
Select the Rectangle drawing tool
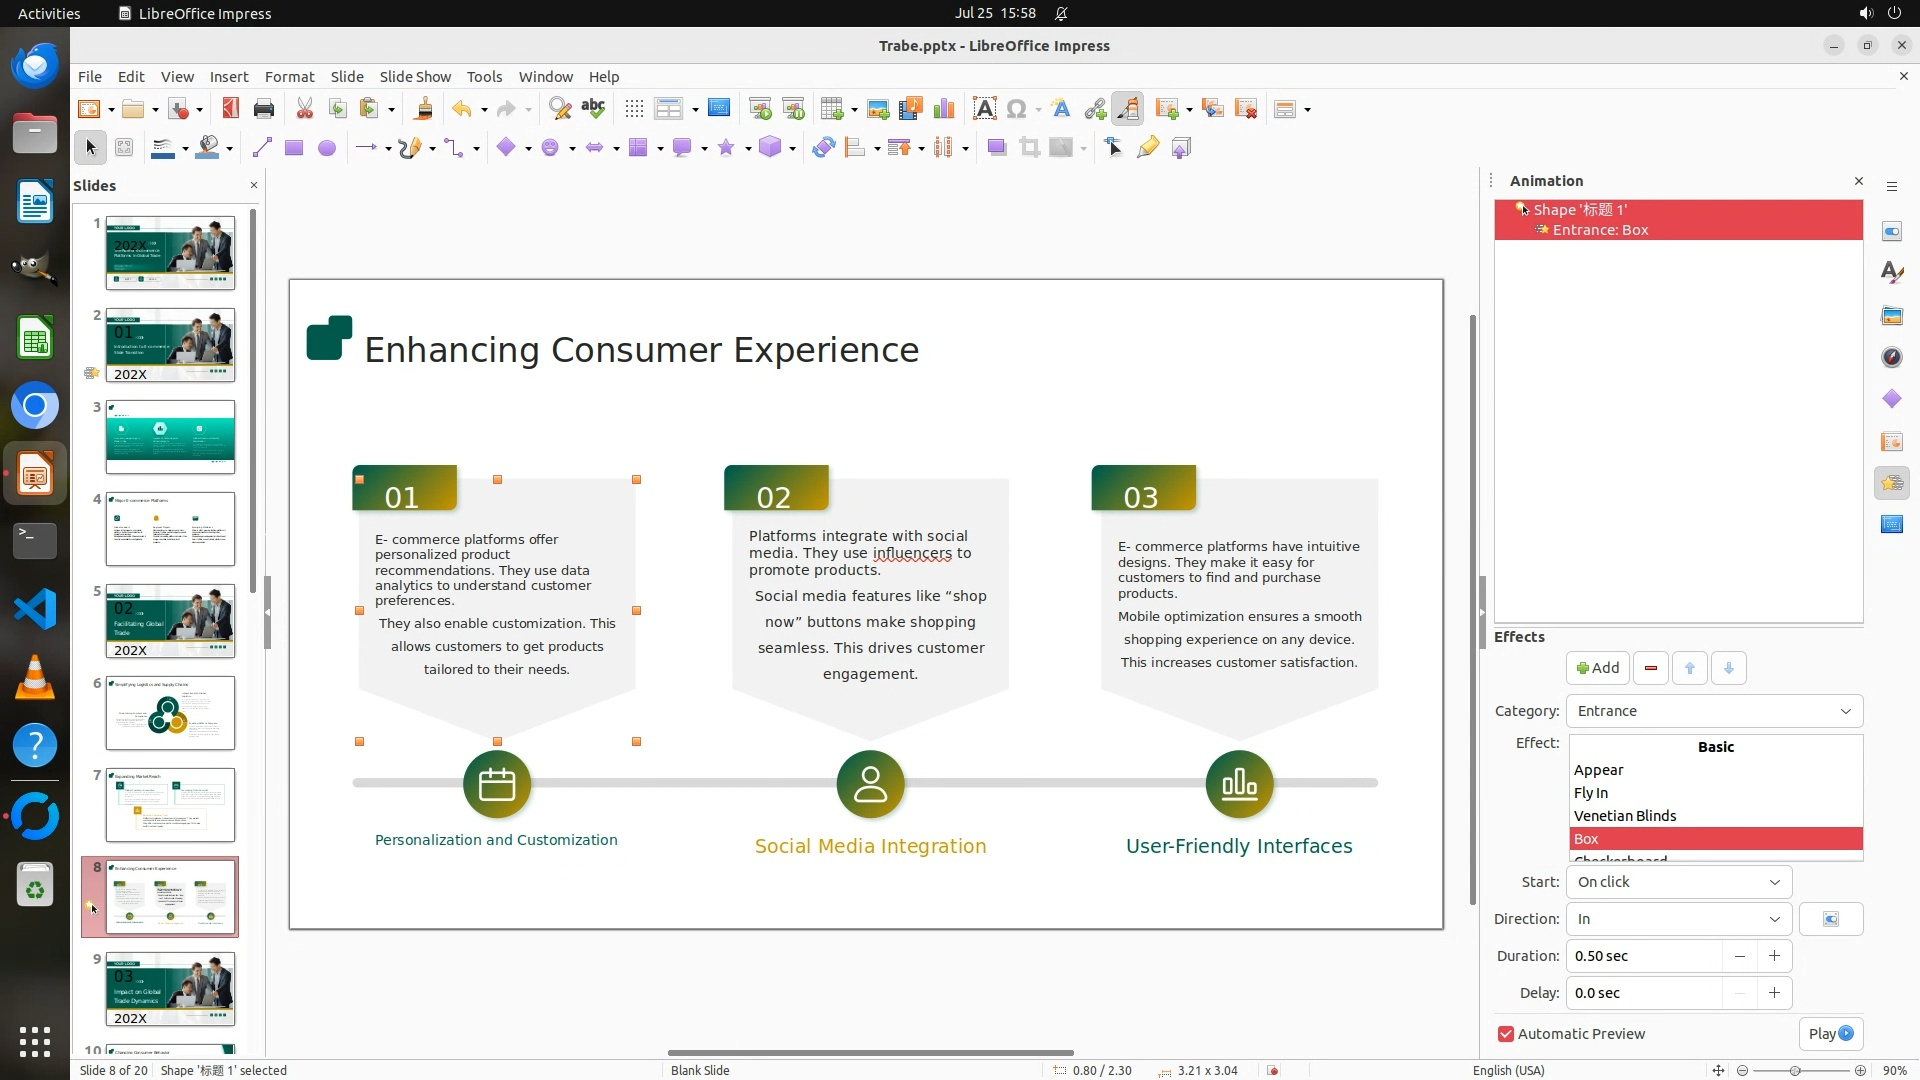point(294,148)
